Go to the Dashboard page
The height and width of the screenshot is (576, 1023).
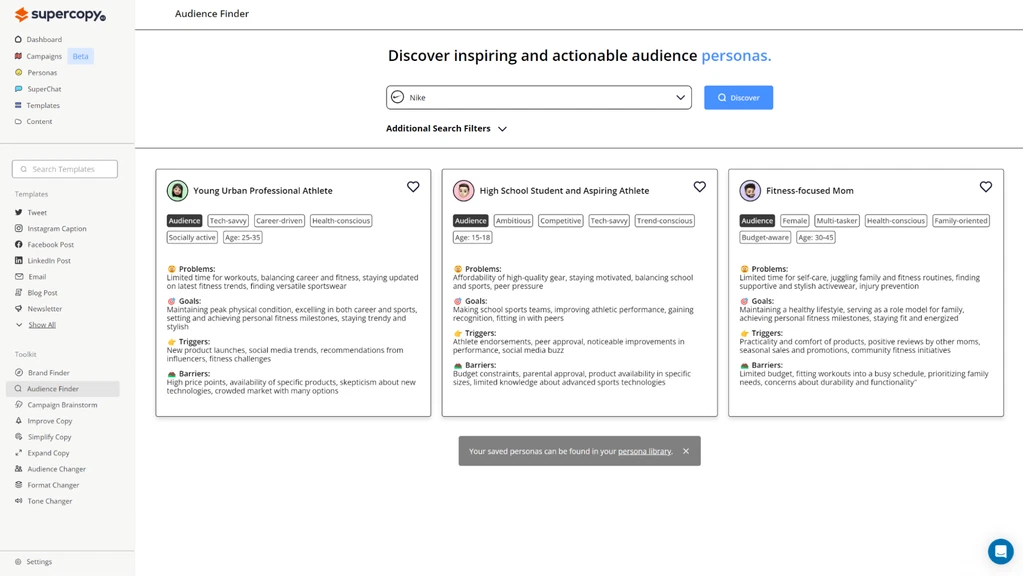44,40
